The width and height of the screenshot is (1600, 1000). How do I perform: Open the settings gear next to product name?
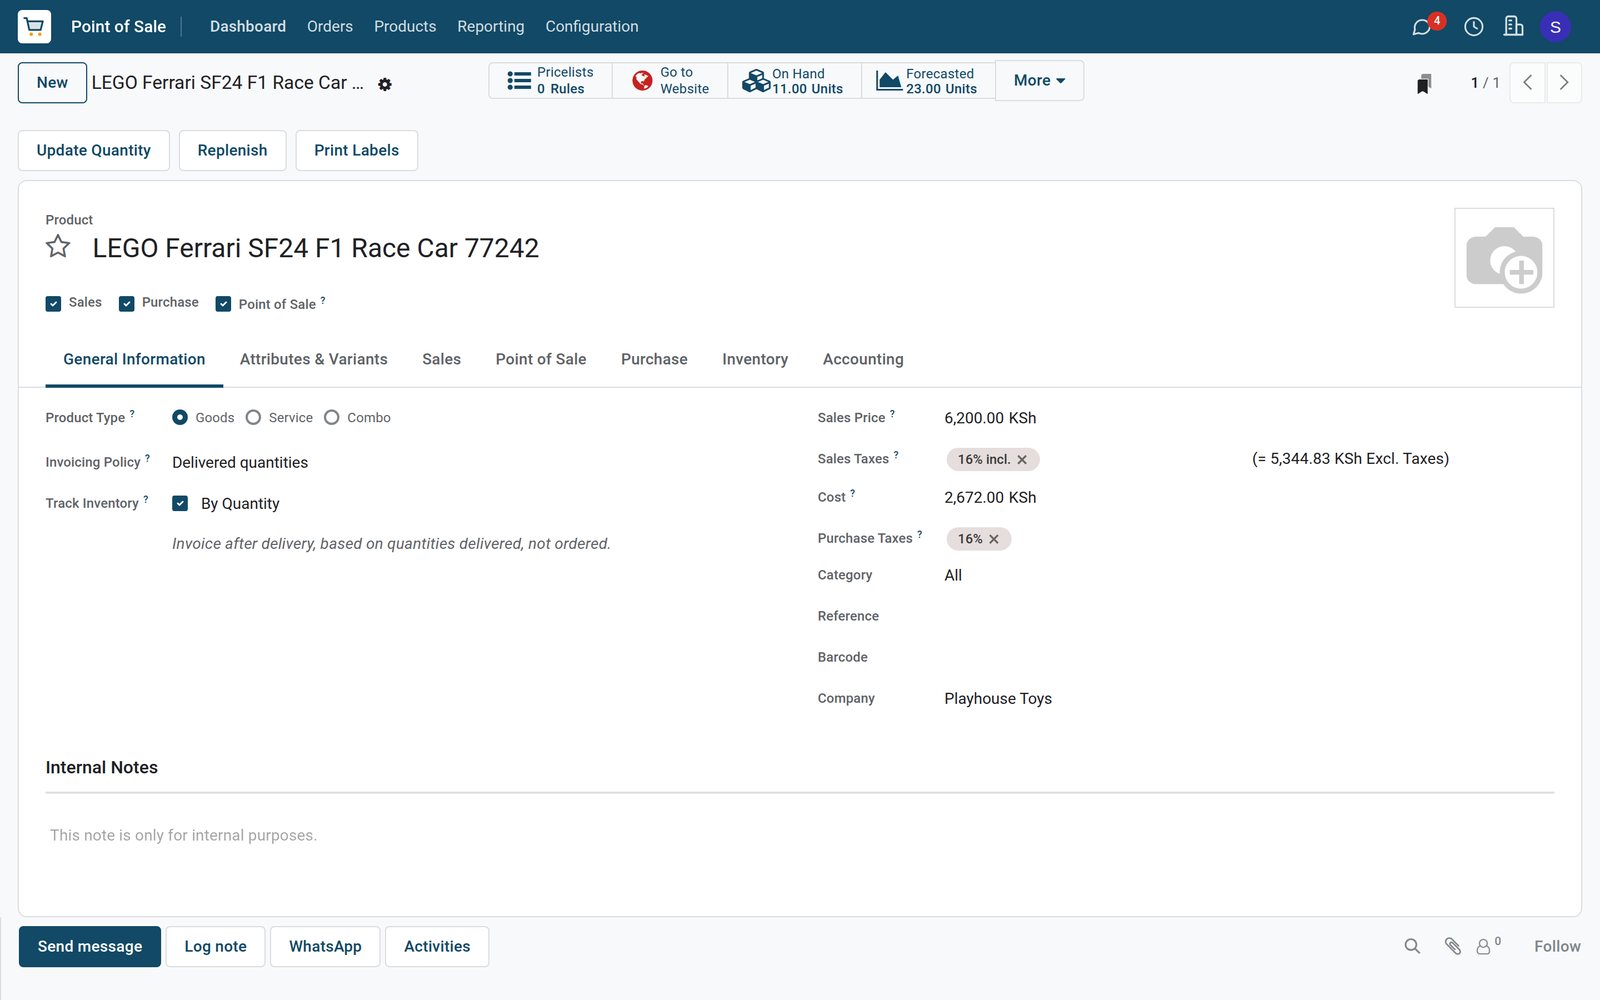click(385, 85)
